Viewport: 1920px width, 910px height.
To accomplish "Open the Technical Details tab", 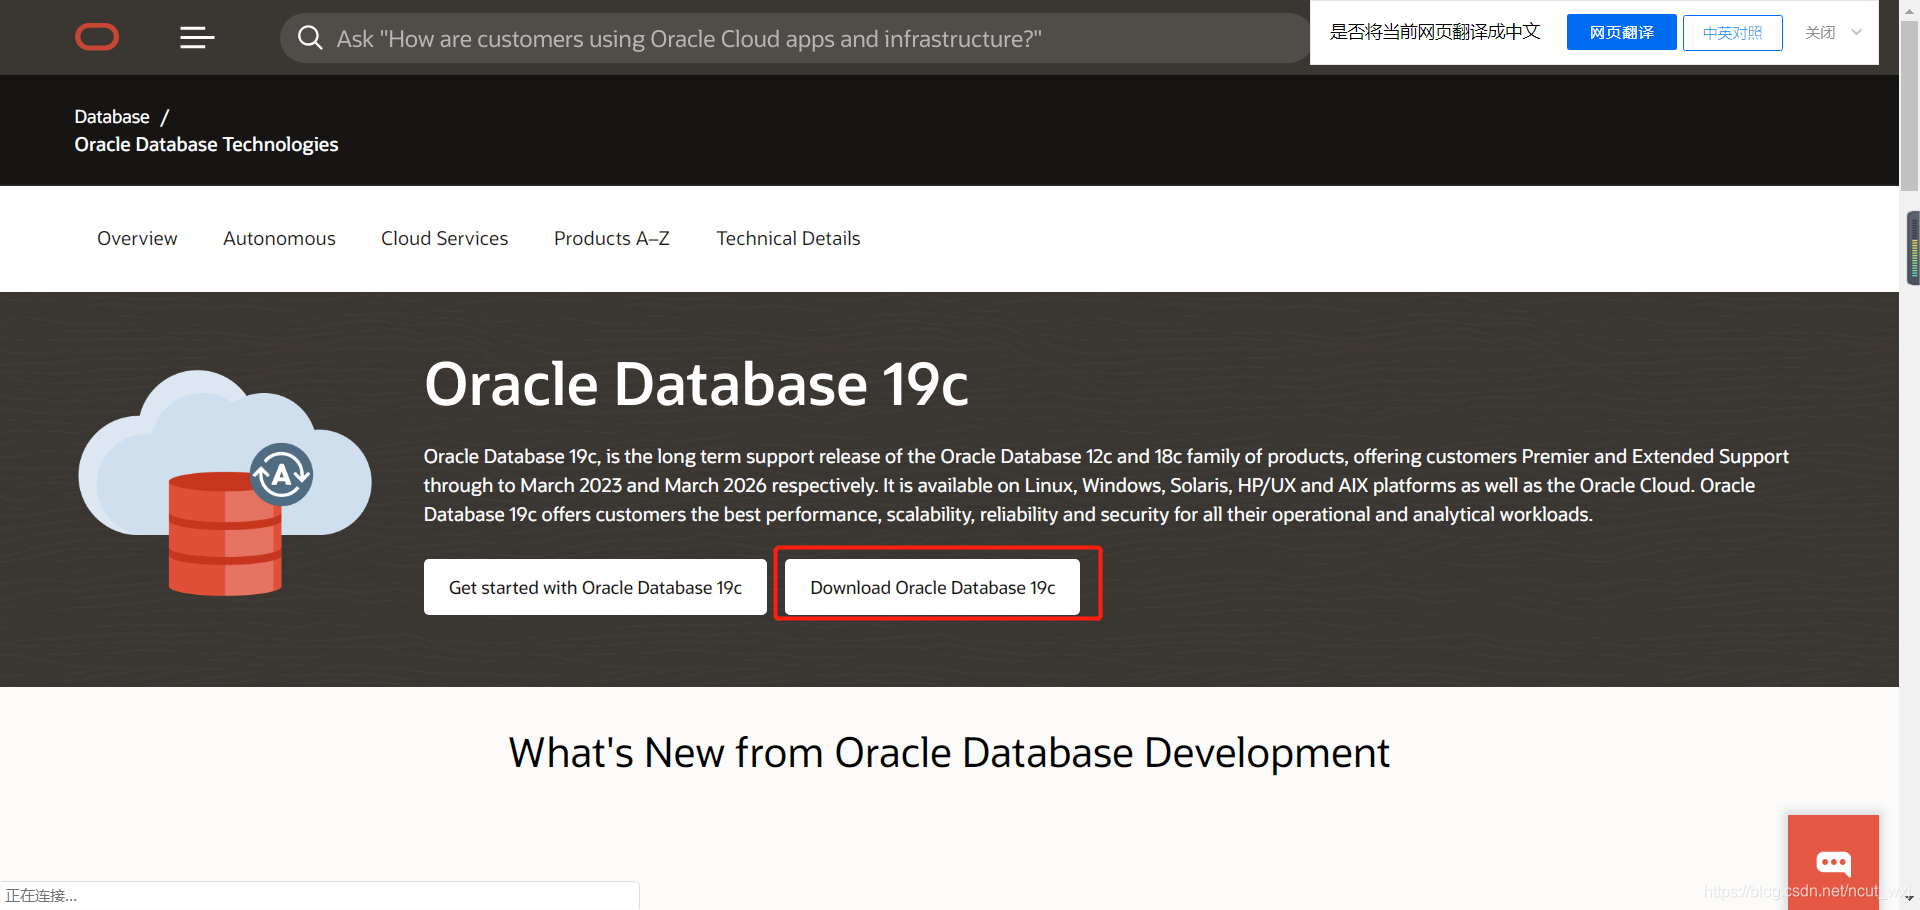I will point(788,238).
